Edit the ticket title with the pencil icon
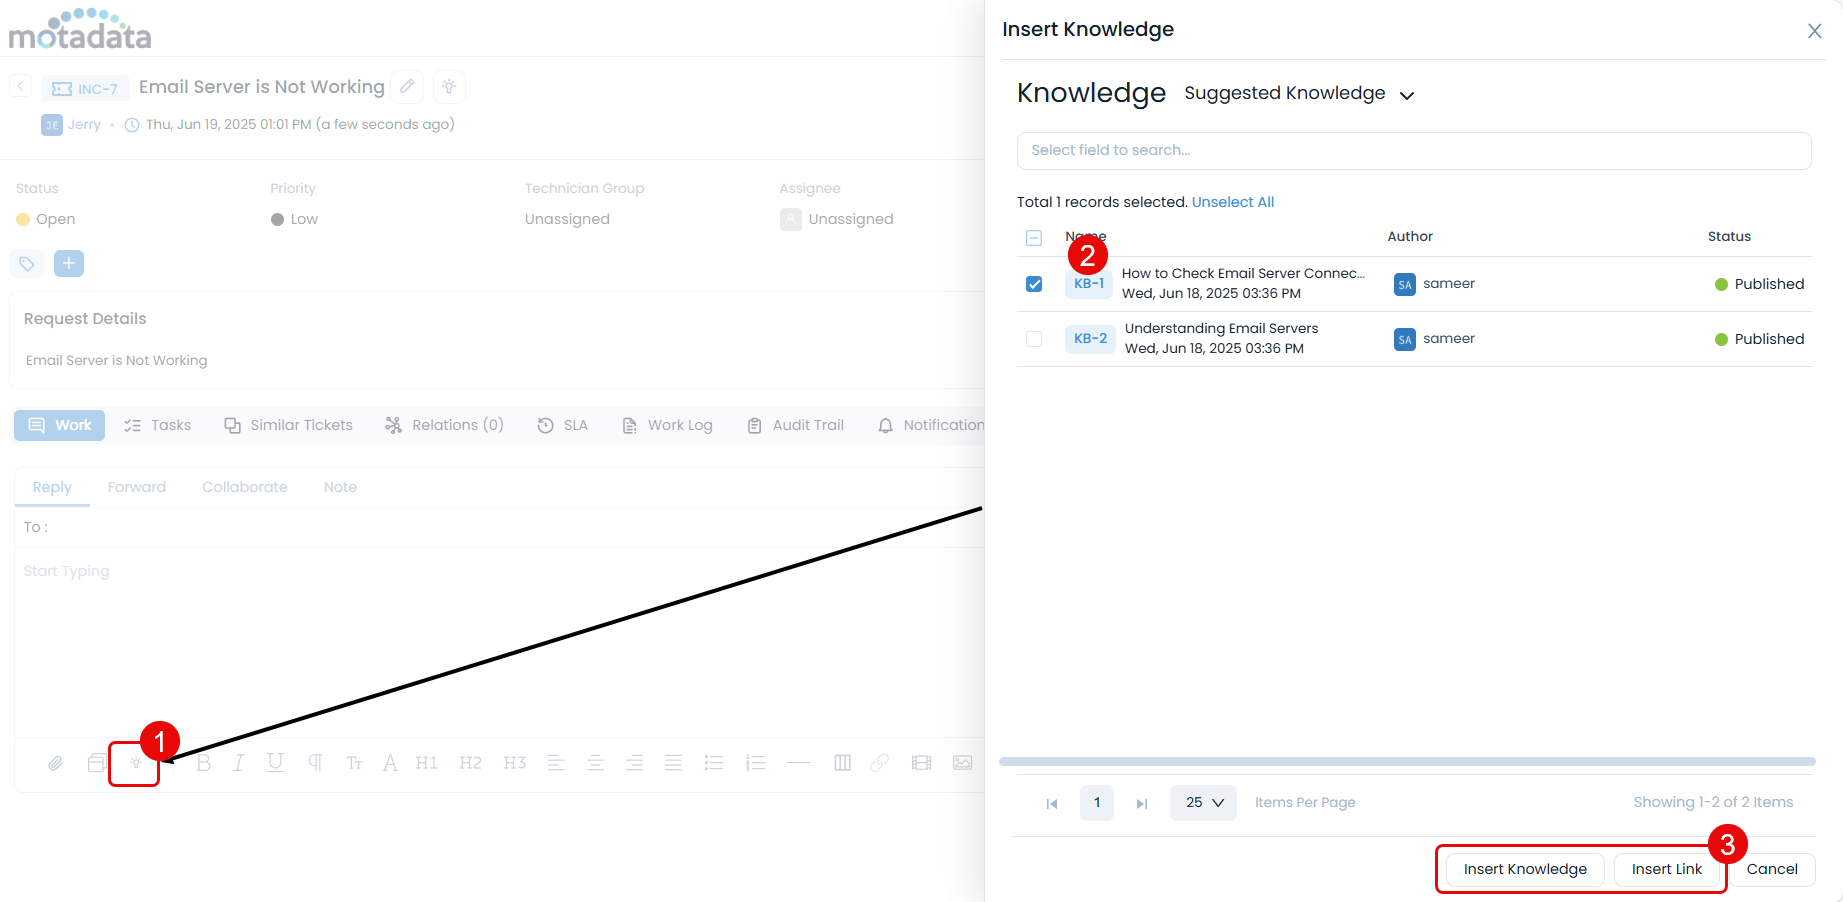The width and height of the screenshot is (1843, 902). click(x=407, y=87)
